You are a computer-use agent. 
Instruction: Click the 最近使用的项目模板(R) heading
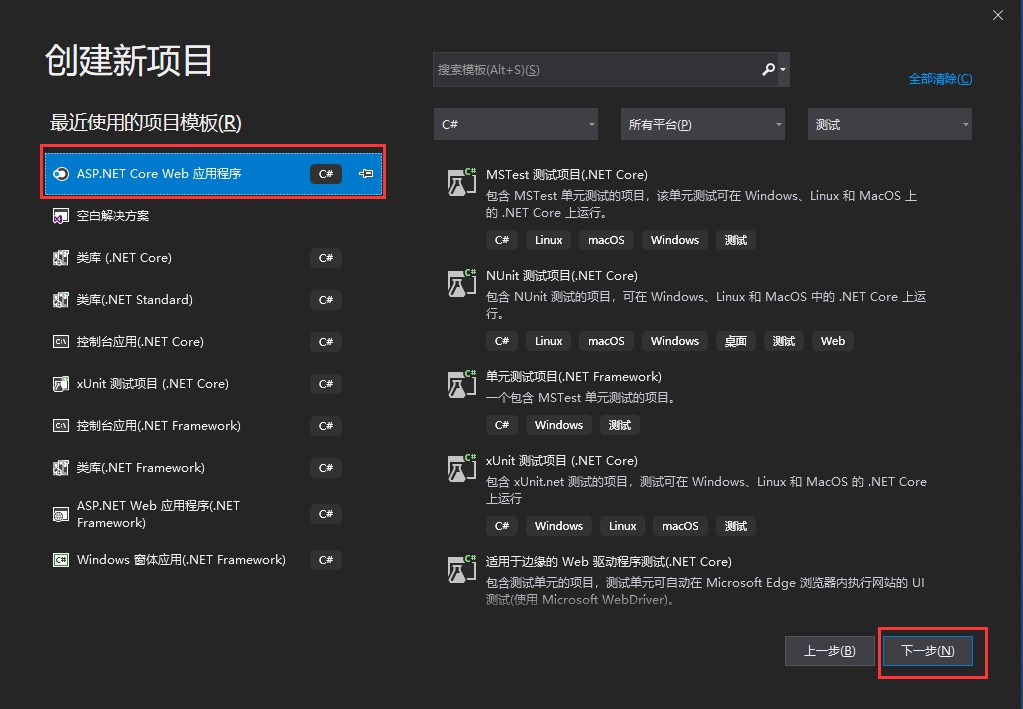[x=145, y=123]
